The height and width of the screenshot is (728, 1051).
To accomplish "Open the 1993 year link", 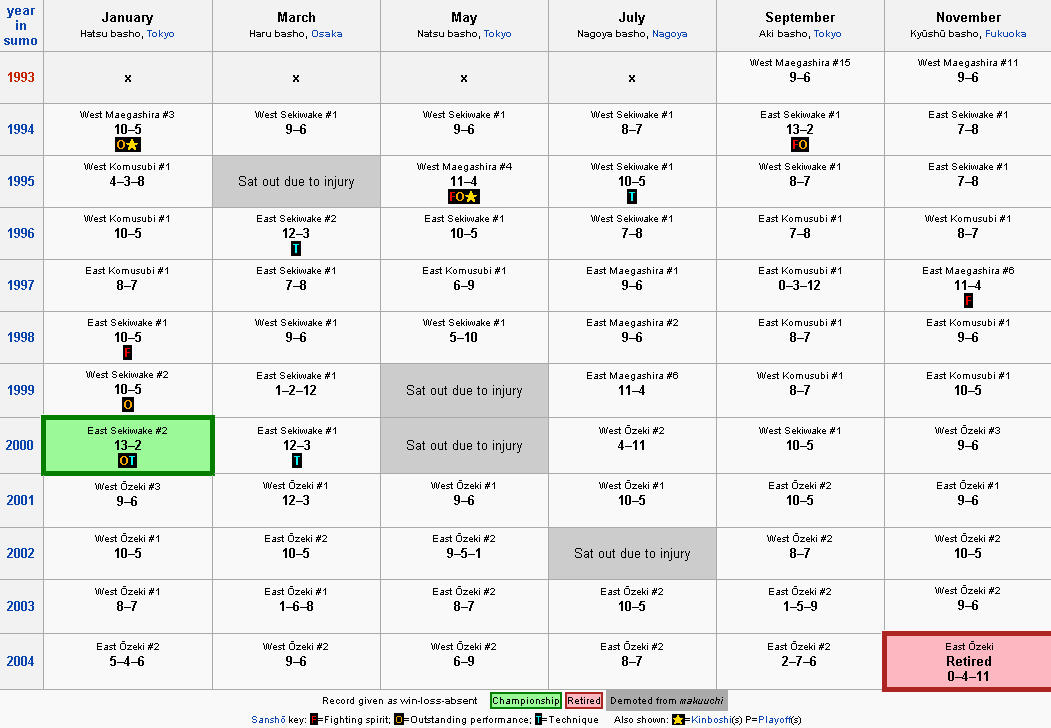I will tap(21, 77).
